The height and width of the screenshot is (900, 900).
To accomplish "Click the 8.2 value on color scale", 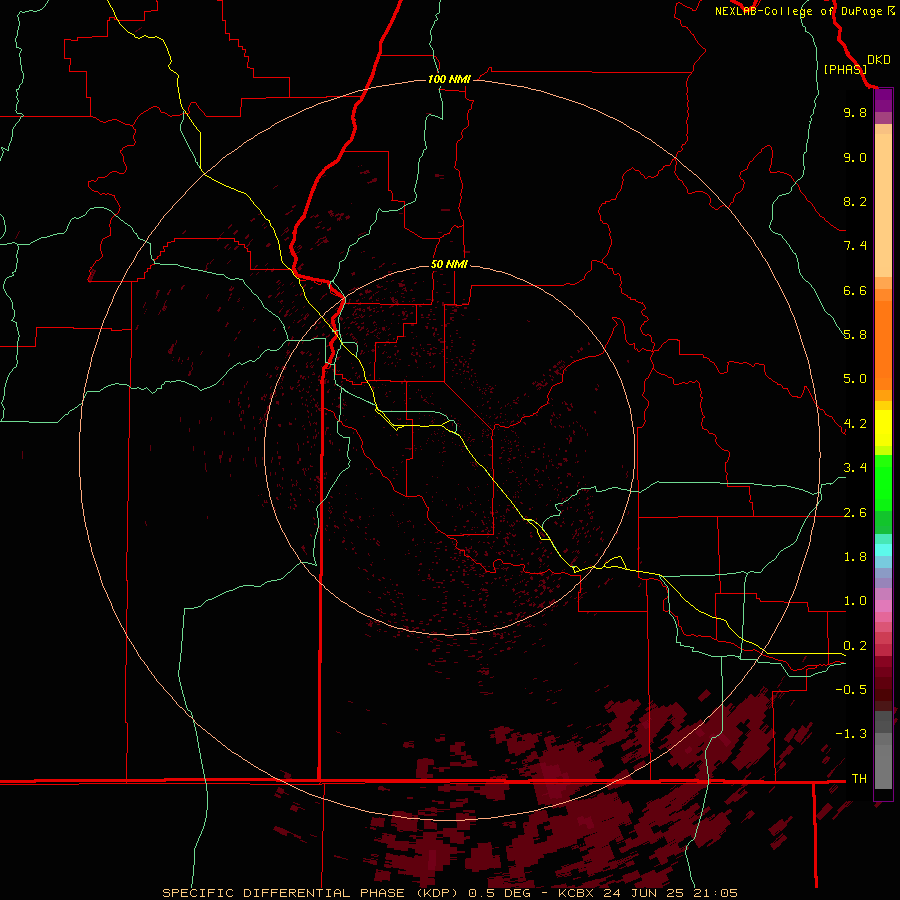I will coord(855,201).
